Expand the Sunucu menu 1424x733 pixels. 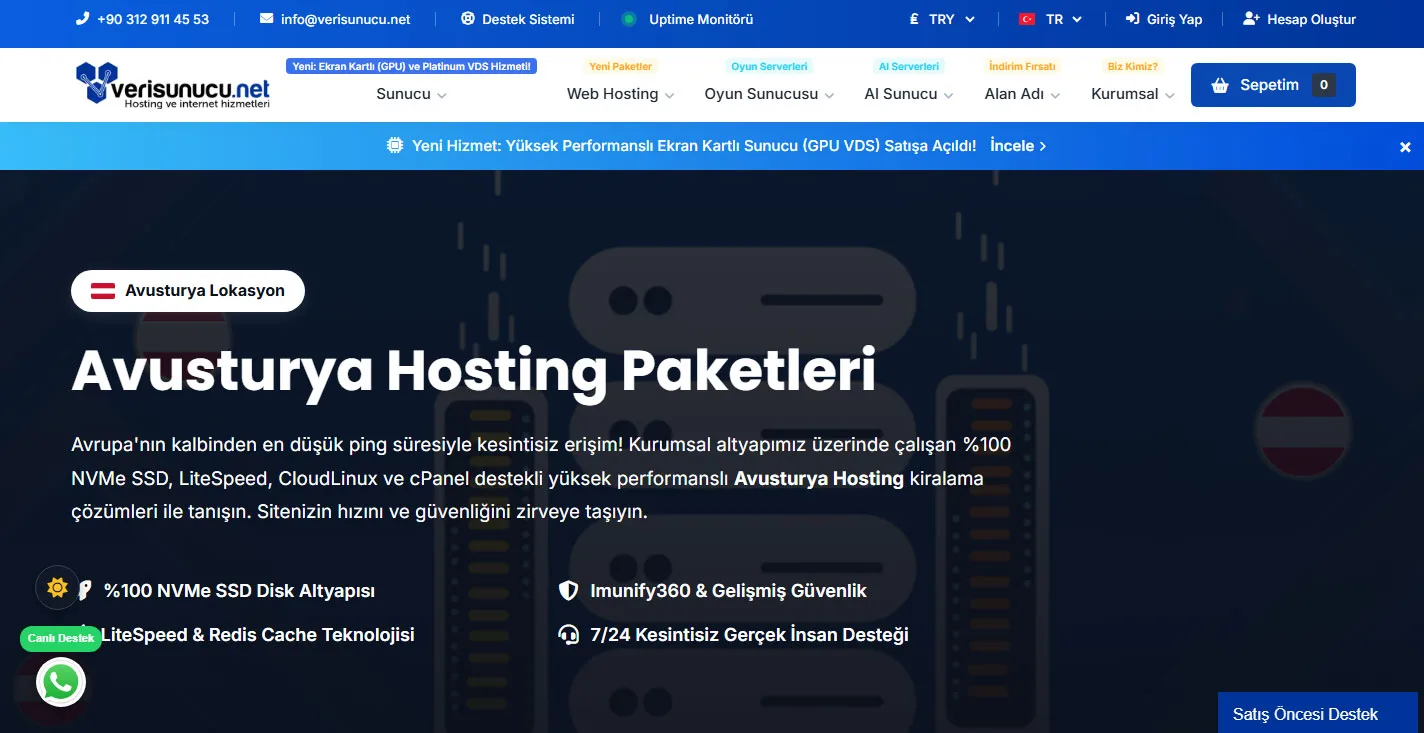pos(411,94)
